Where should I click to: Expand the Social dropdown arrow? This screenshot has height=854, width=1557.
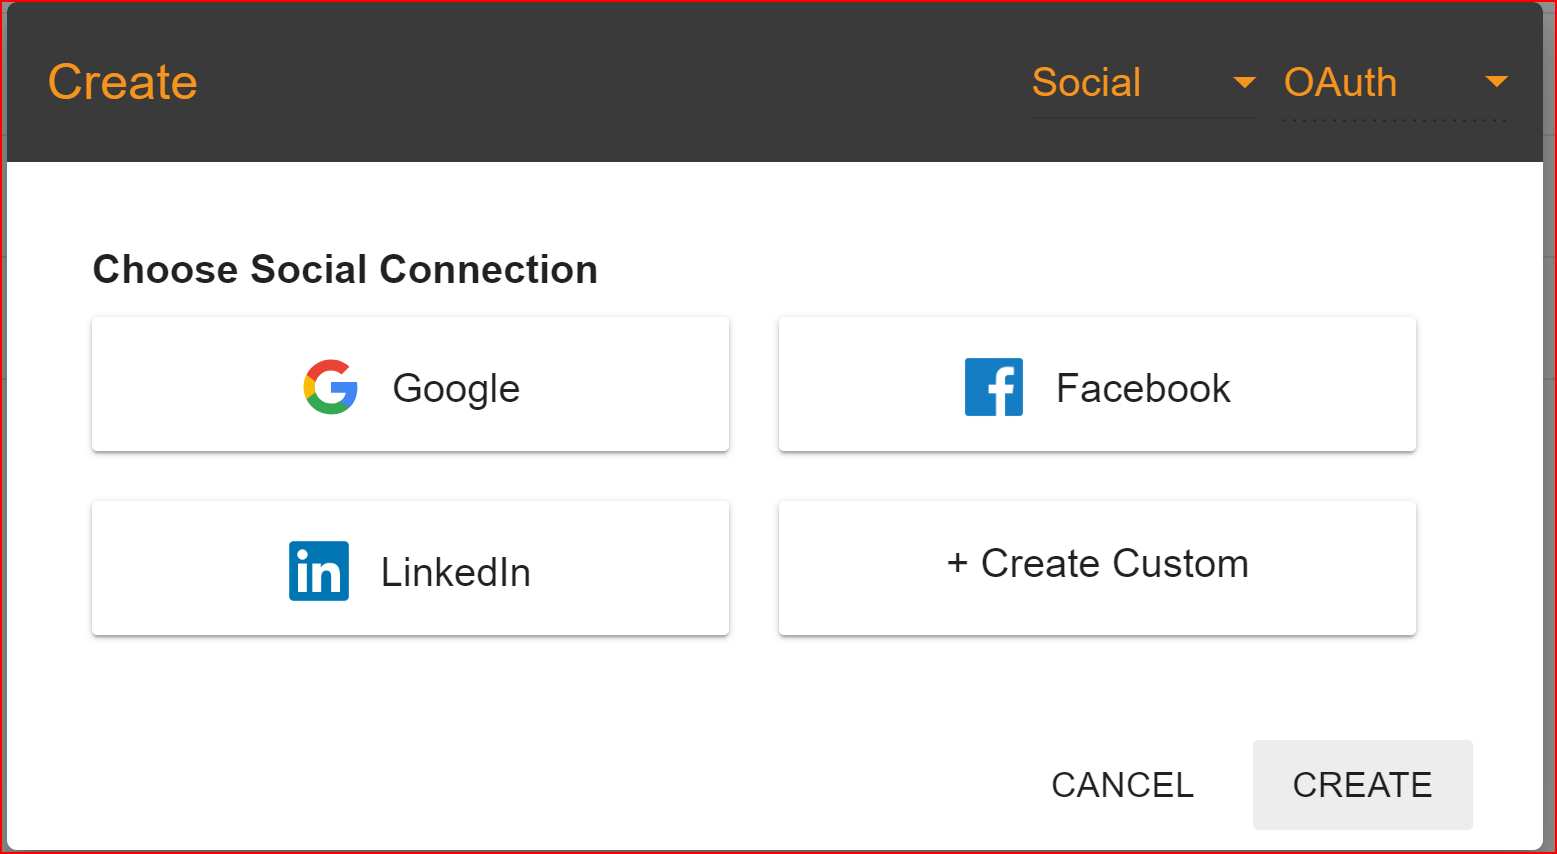(x=1244, y=82)
